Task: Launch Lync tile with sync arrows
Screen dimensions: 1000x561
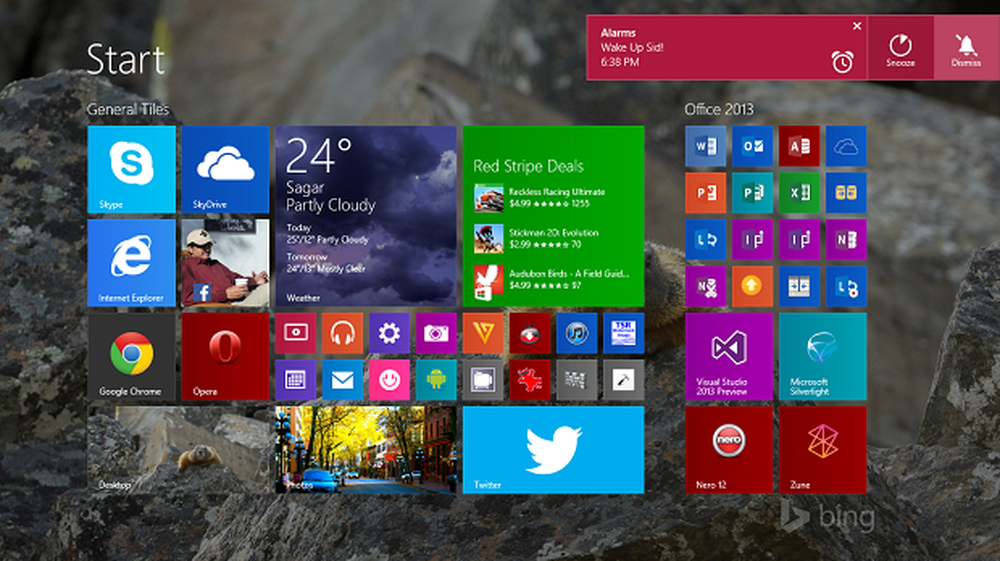Action: tap(705, 240)
